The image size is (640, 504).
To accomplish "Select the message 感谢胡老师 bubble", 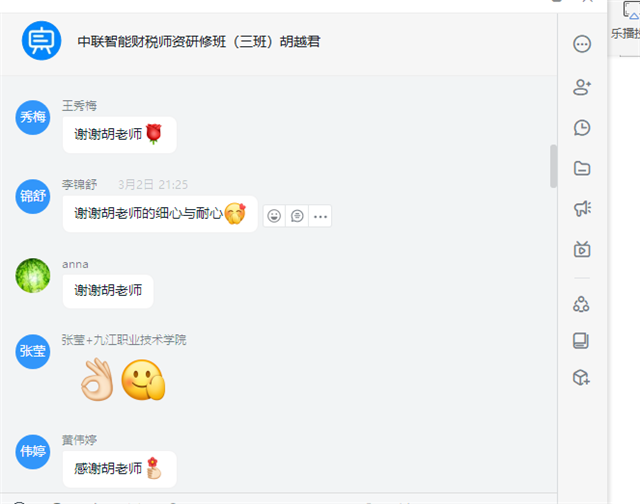I will tap(120, 469).
